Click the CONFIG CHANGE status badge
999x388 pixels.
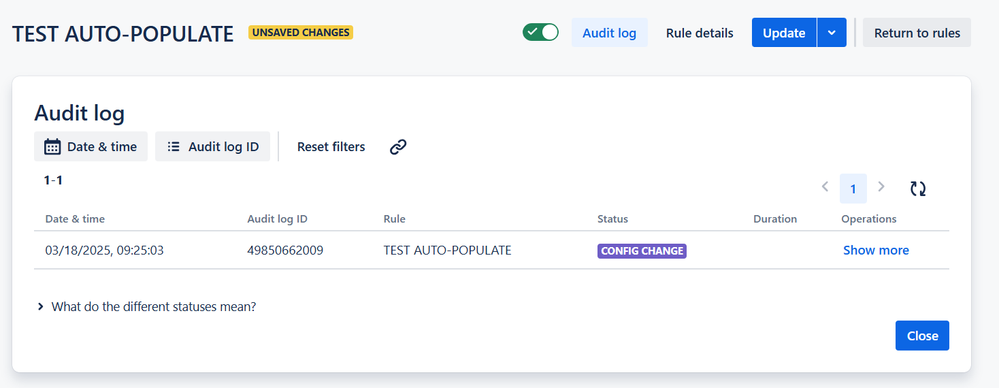click(x=642, y=251)
